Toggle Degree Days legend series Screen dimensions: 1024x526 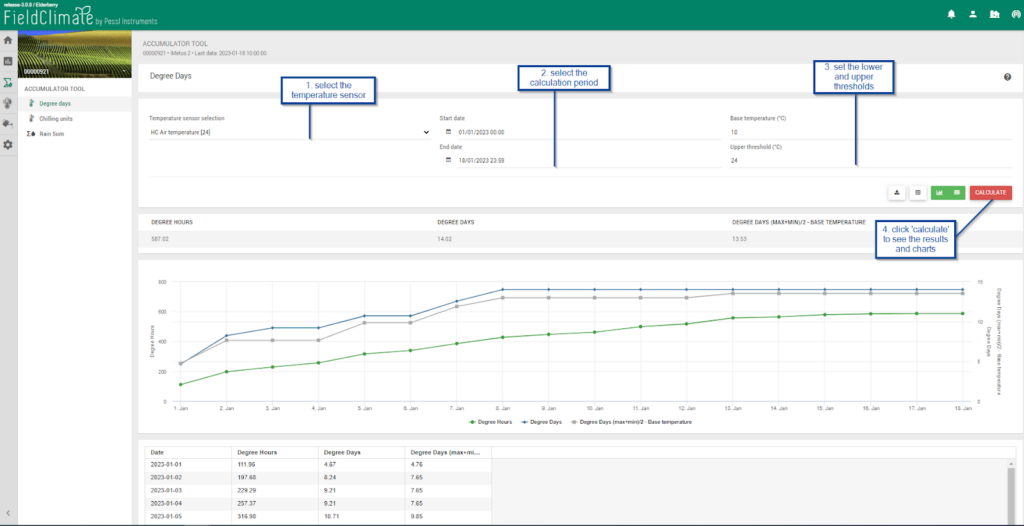click(x=542, y=422)
